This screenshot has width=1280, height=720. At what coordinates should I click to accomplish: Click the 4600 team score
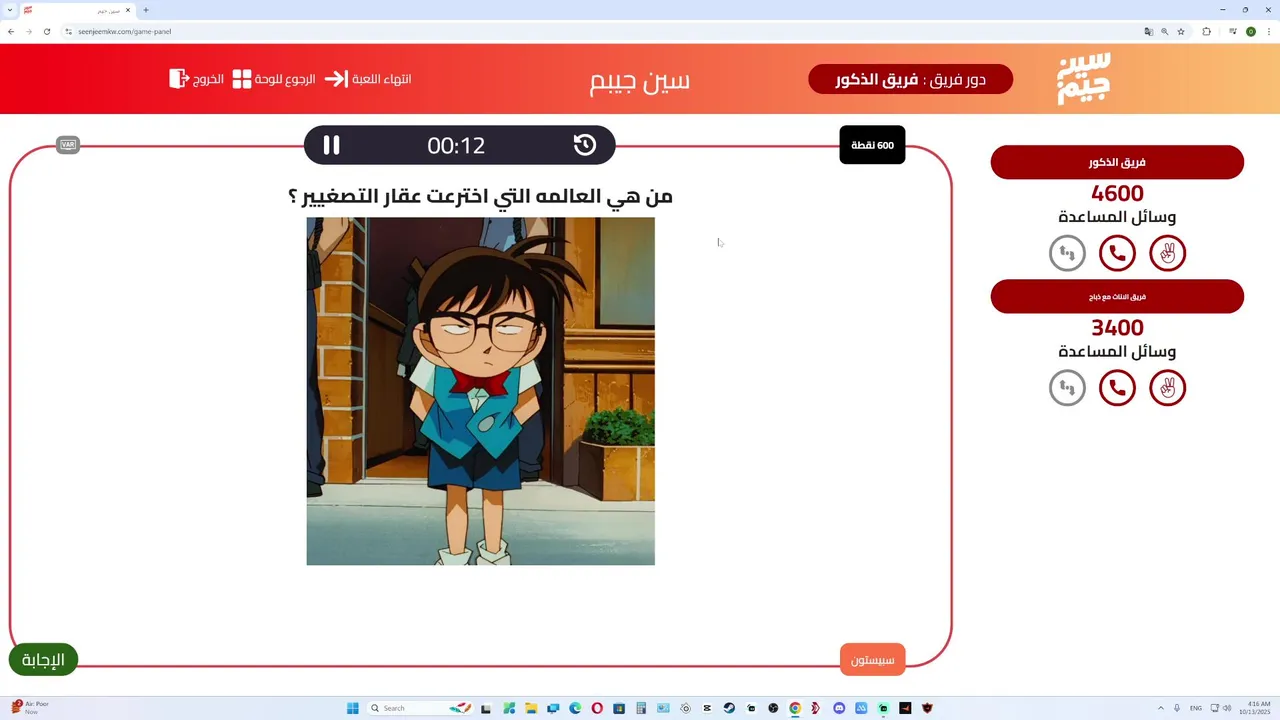point(1117,193)
